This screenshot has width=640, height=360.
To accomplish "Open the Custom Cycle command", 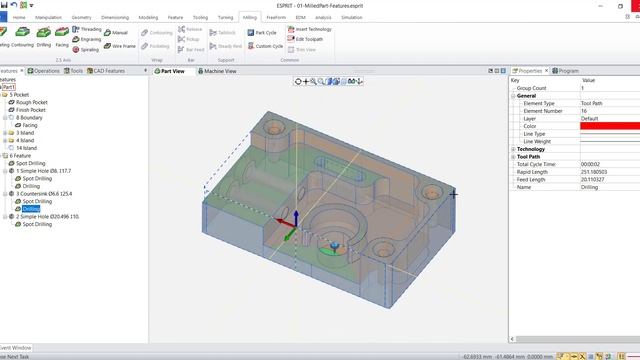I will [265, 46].
